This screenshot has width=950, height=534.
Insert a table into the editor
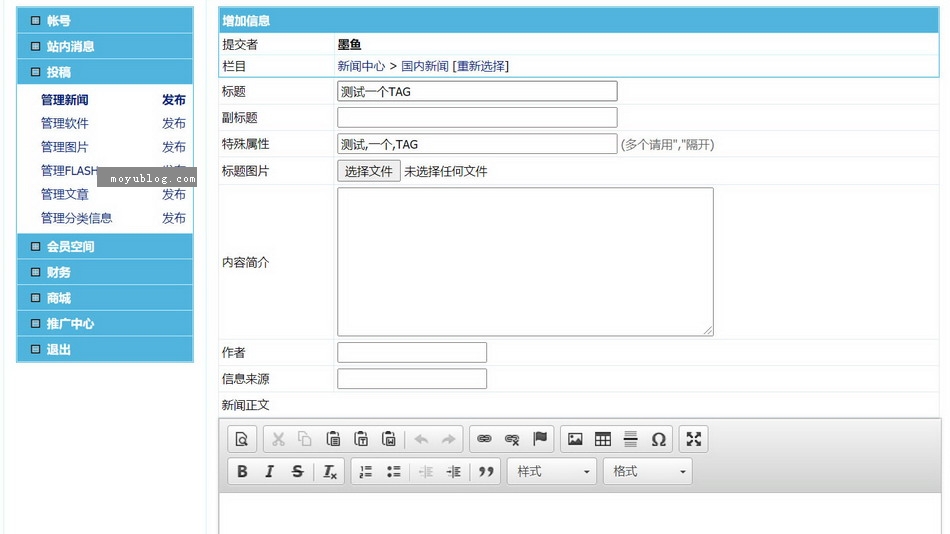pos(603,439)
